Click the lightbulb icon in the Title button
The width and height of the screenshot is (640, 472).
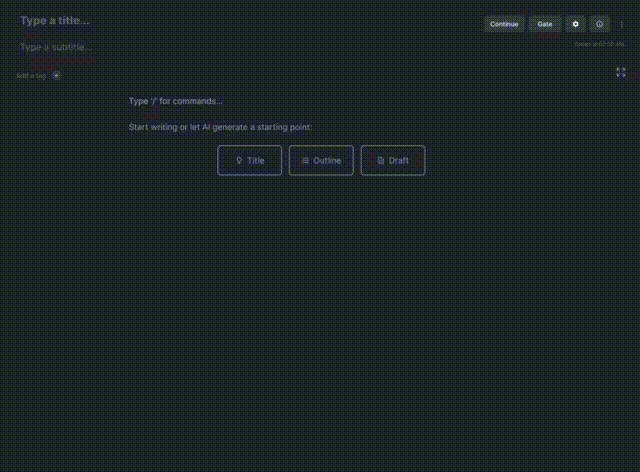[x=239, y=160]
